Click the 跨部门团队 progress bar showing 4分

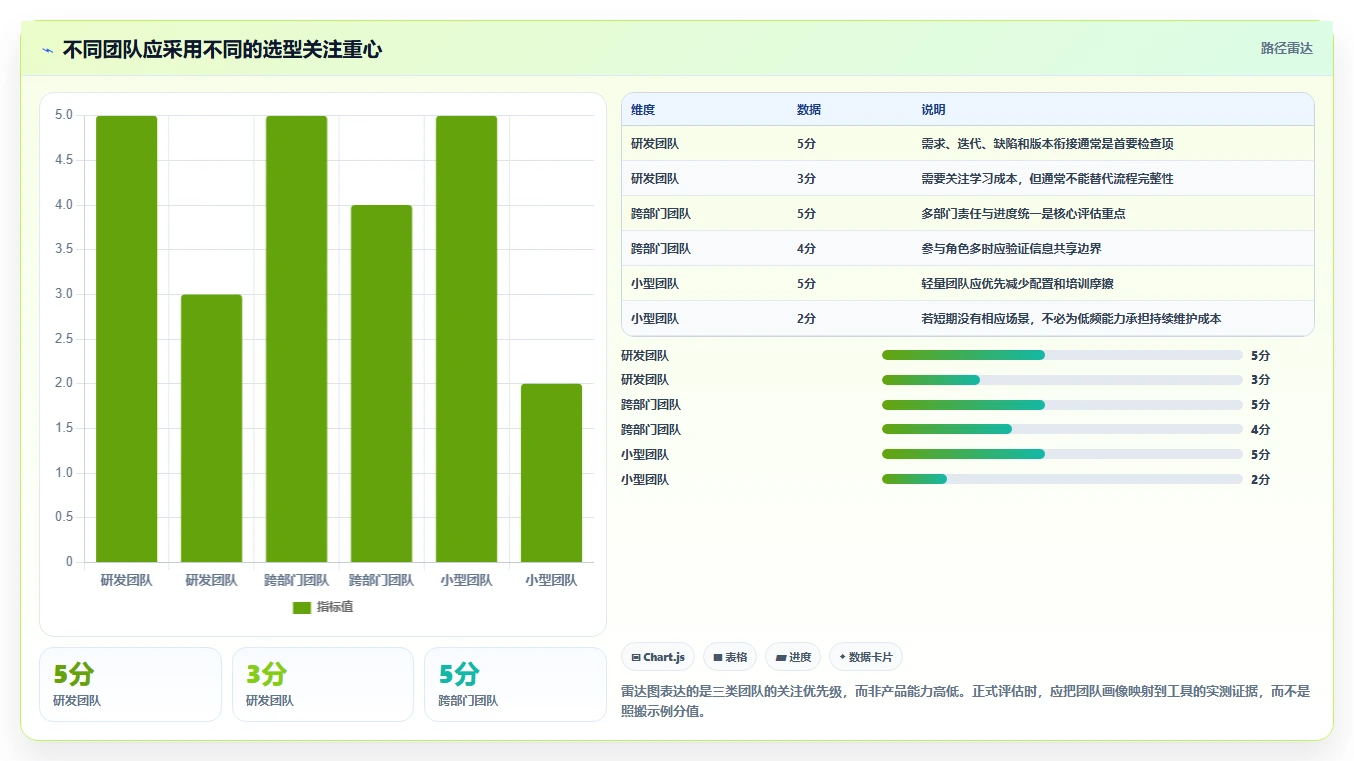click(x=1062, y=430)
